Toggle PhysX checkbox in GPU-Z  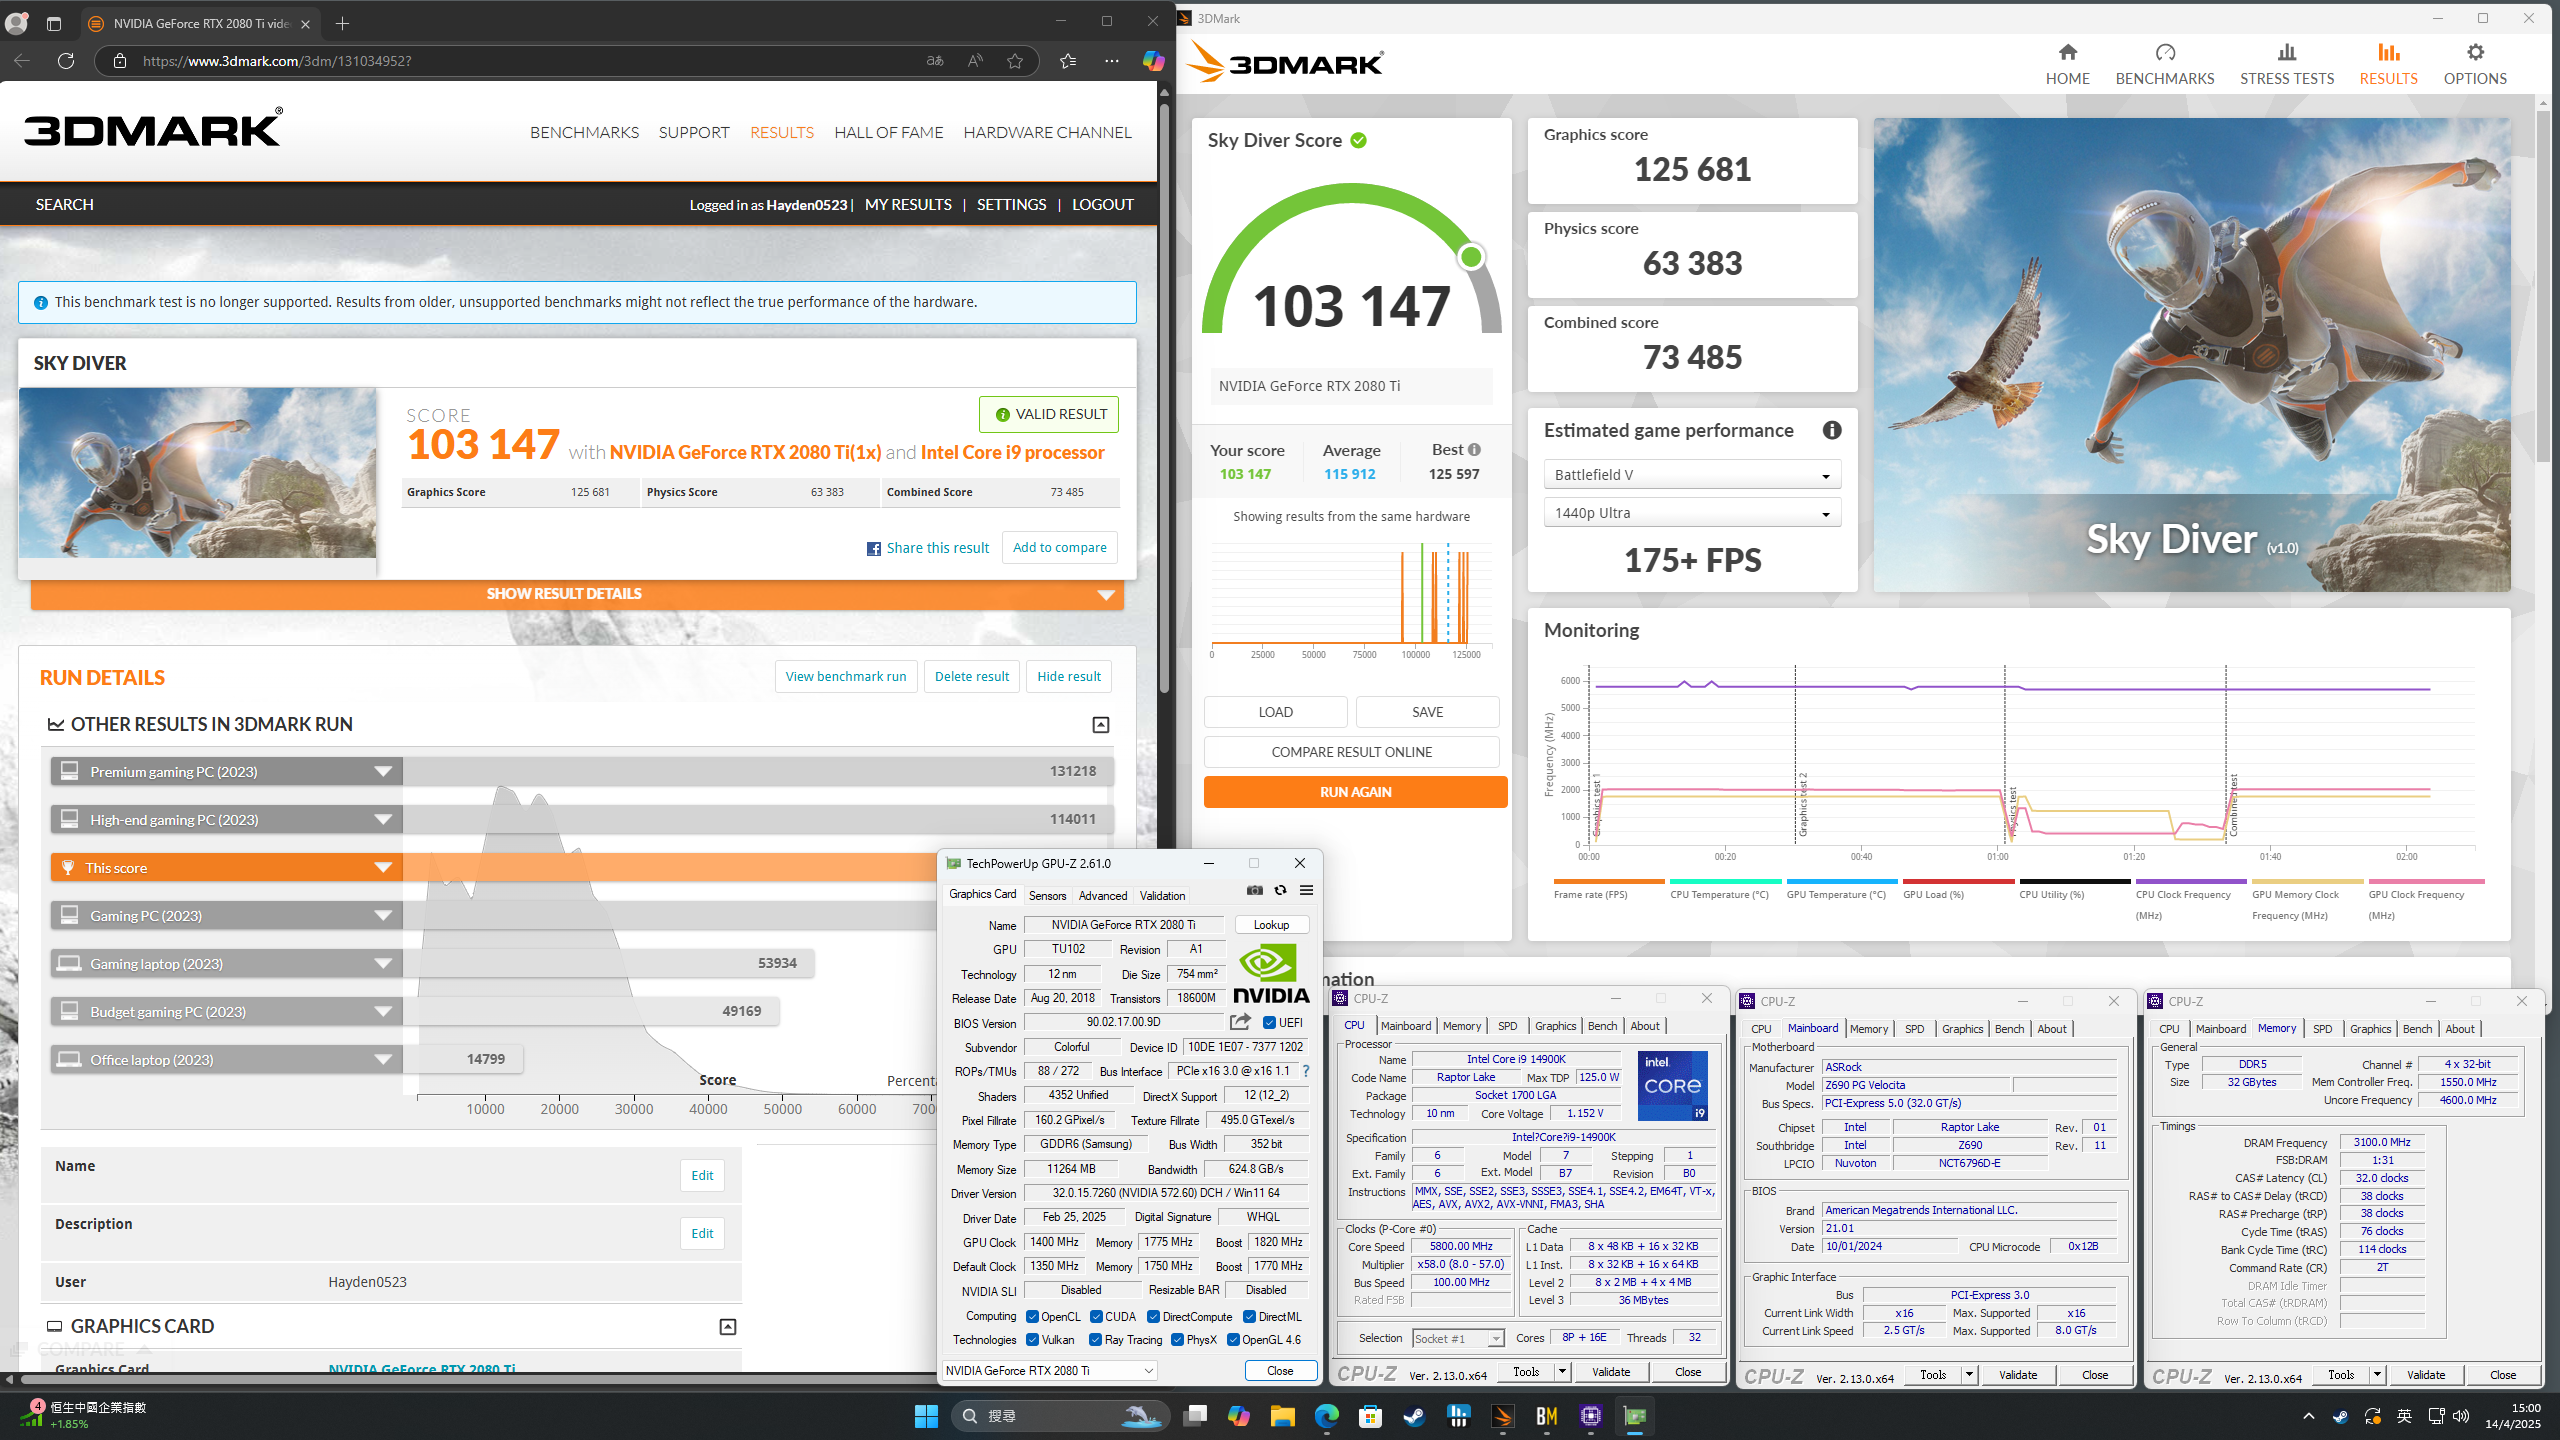pos(1177,1340)
